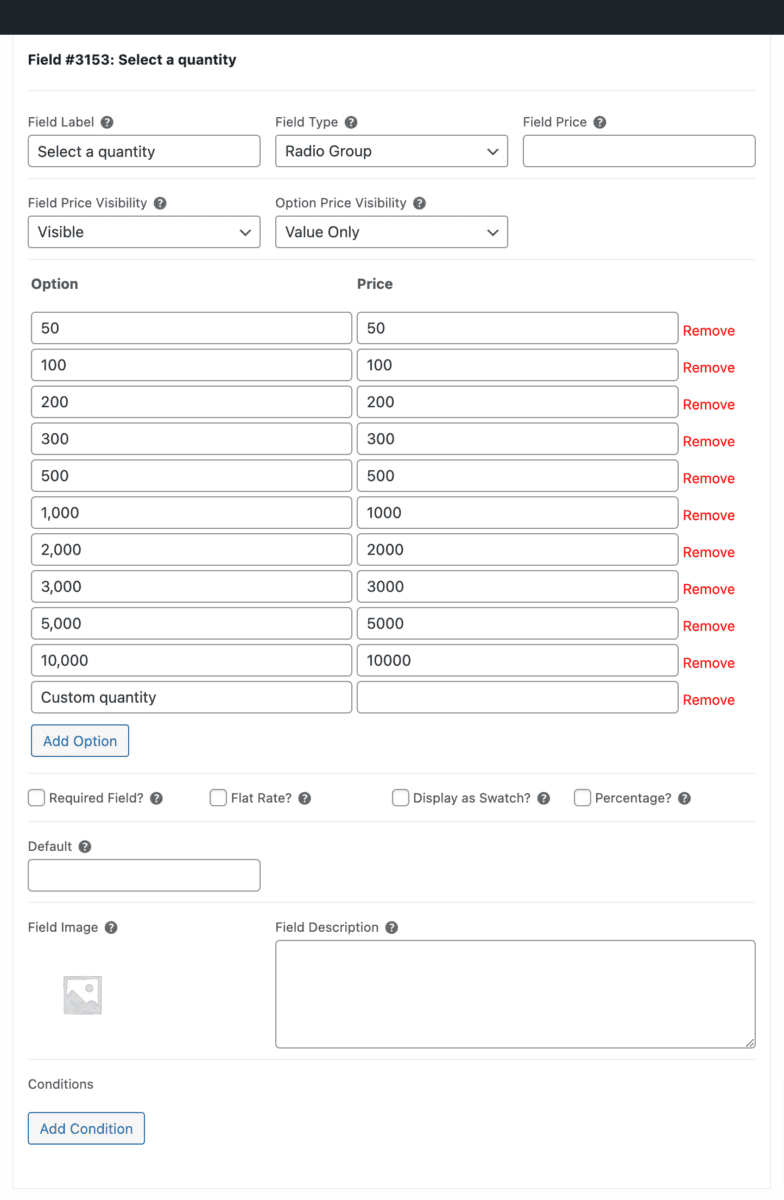784x1200 pixels.
Task: Enable the Required Field? checkbox
Action: click(37, 798)
